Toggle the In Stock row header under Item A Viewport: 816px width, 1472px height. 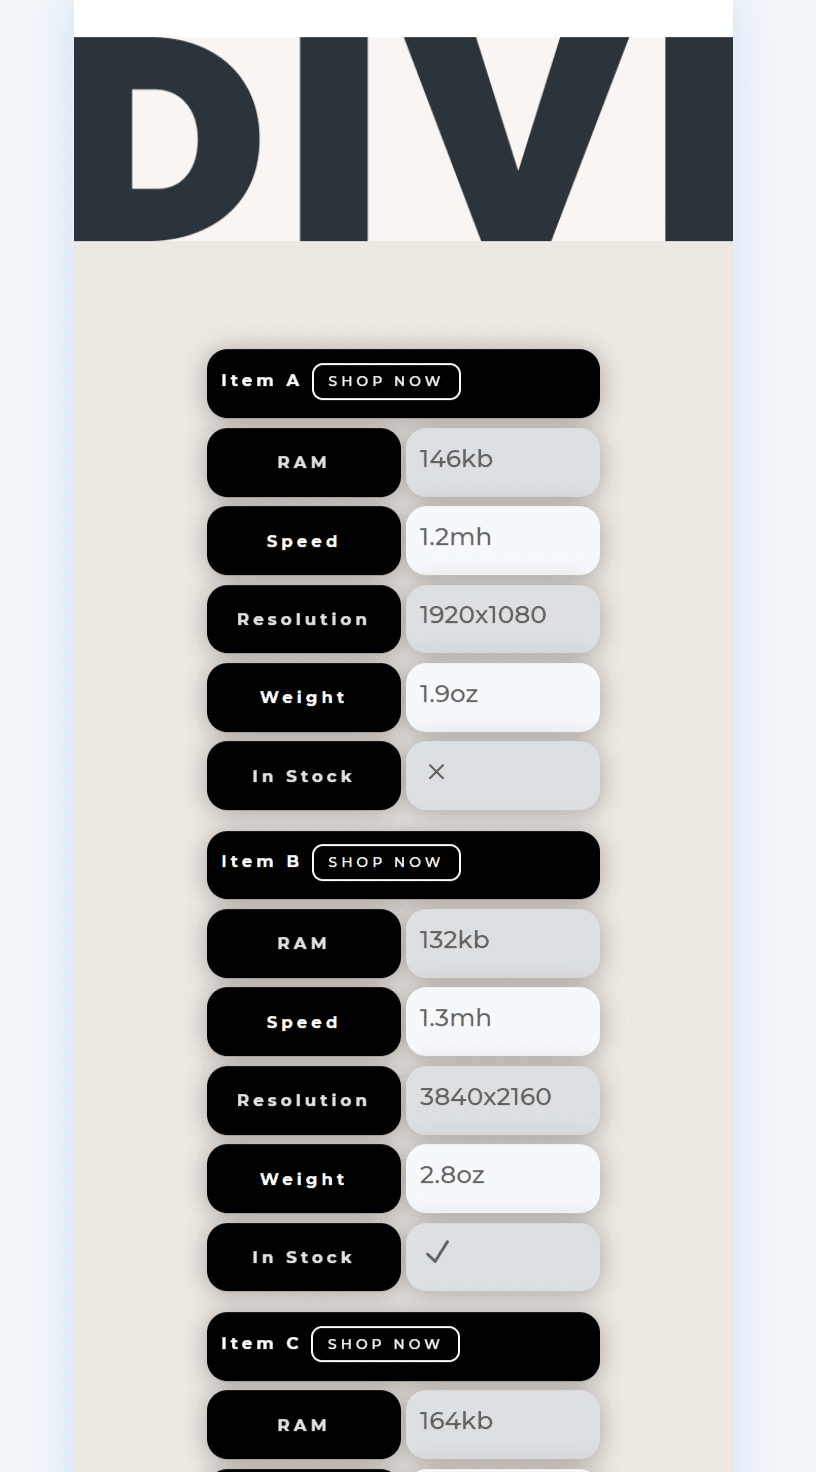pyautogui.click(x=303, y=775)
